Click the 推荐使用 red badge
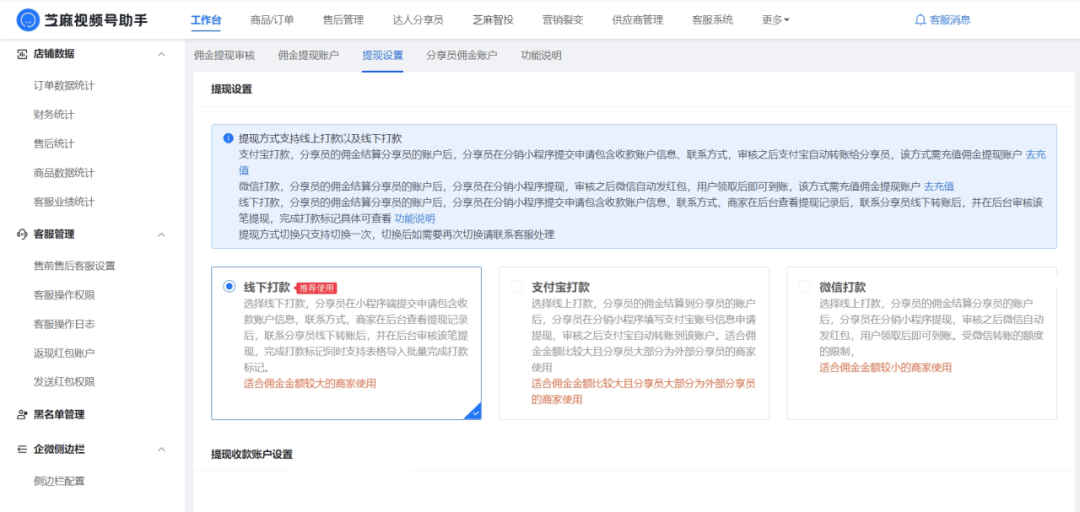 316,287
